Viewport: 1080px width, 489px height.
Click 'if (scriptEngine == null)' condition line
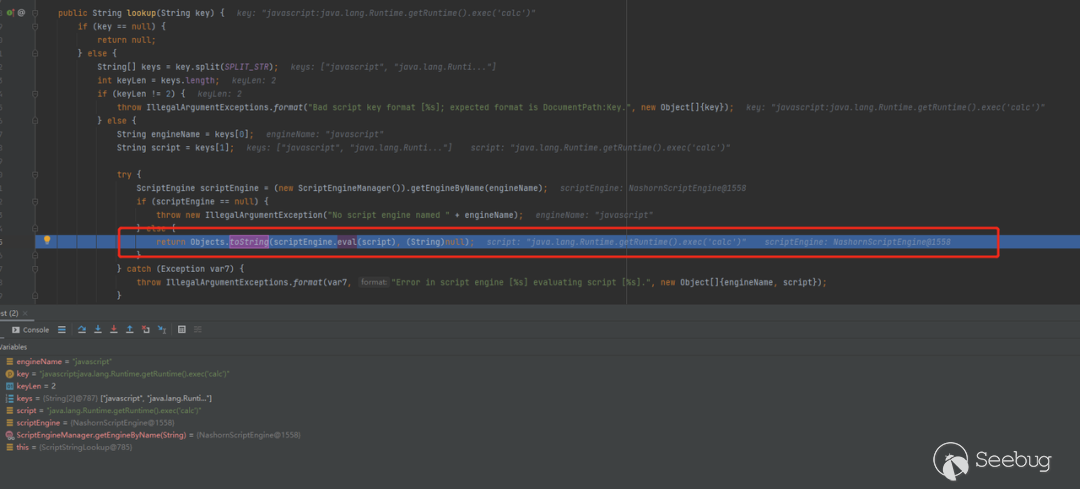tap(202, 201)
